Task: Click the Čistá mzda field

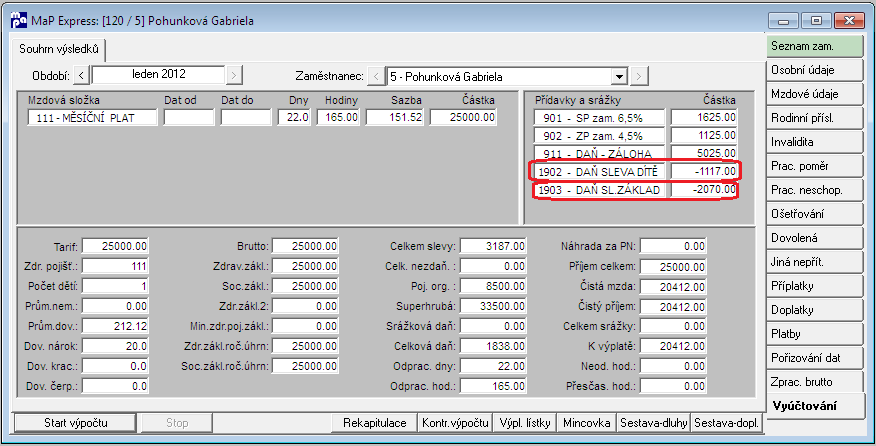Action: coord(674,287)
